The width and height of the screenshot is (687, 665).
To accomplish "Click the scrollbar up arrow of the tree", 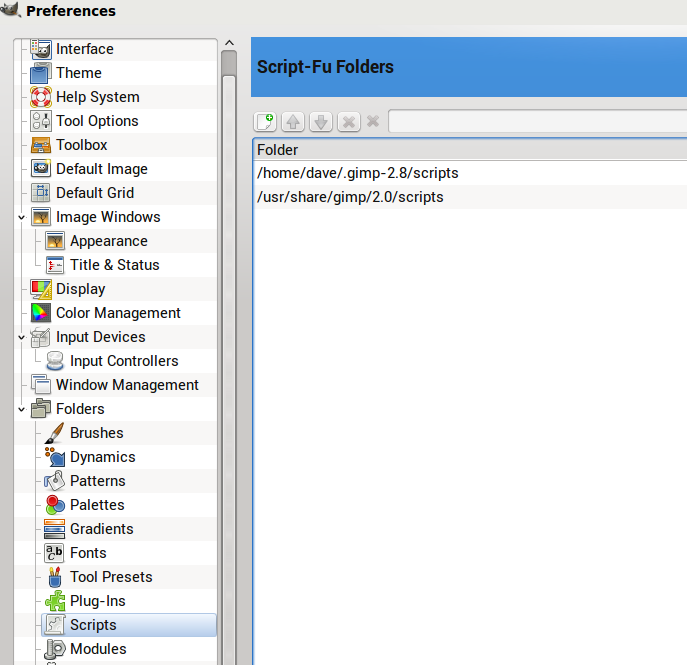I will pyautogui.click(x=229, y=43).
